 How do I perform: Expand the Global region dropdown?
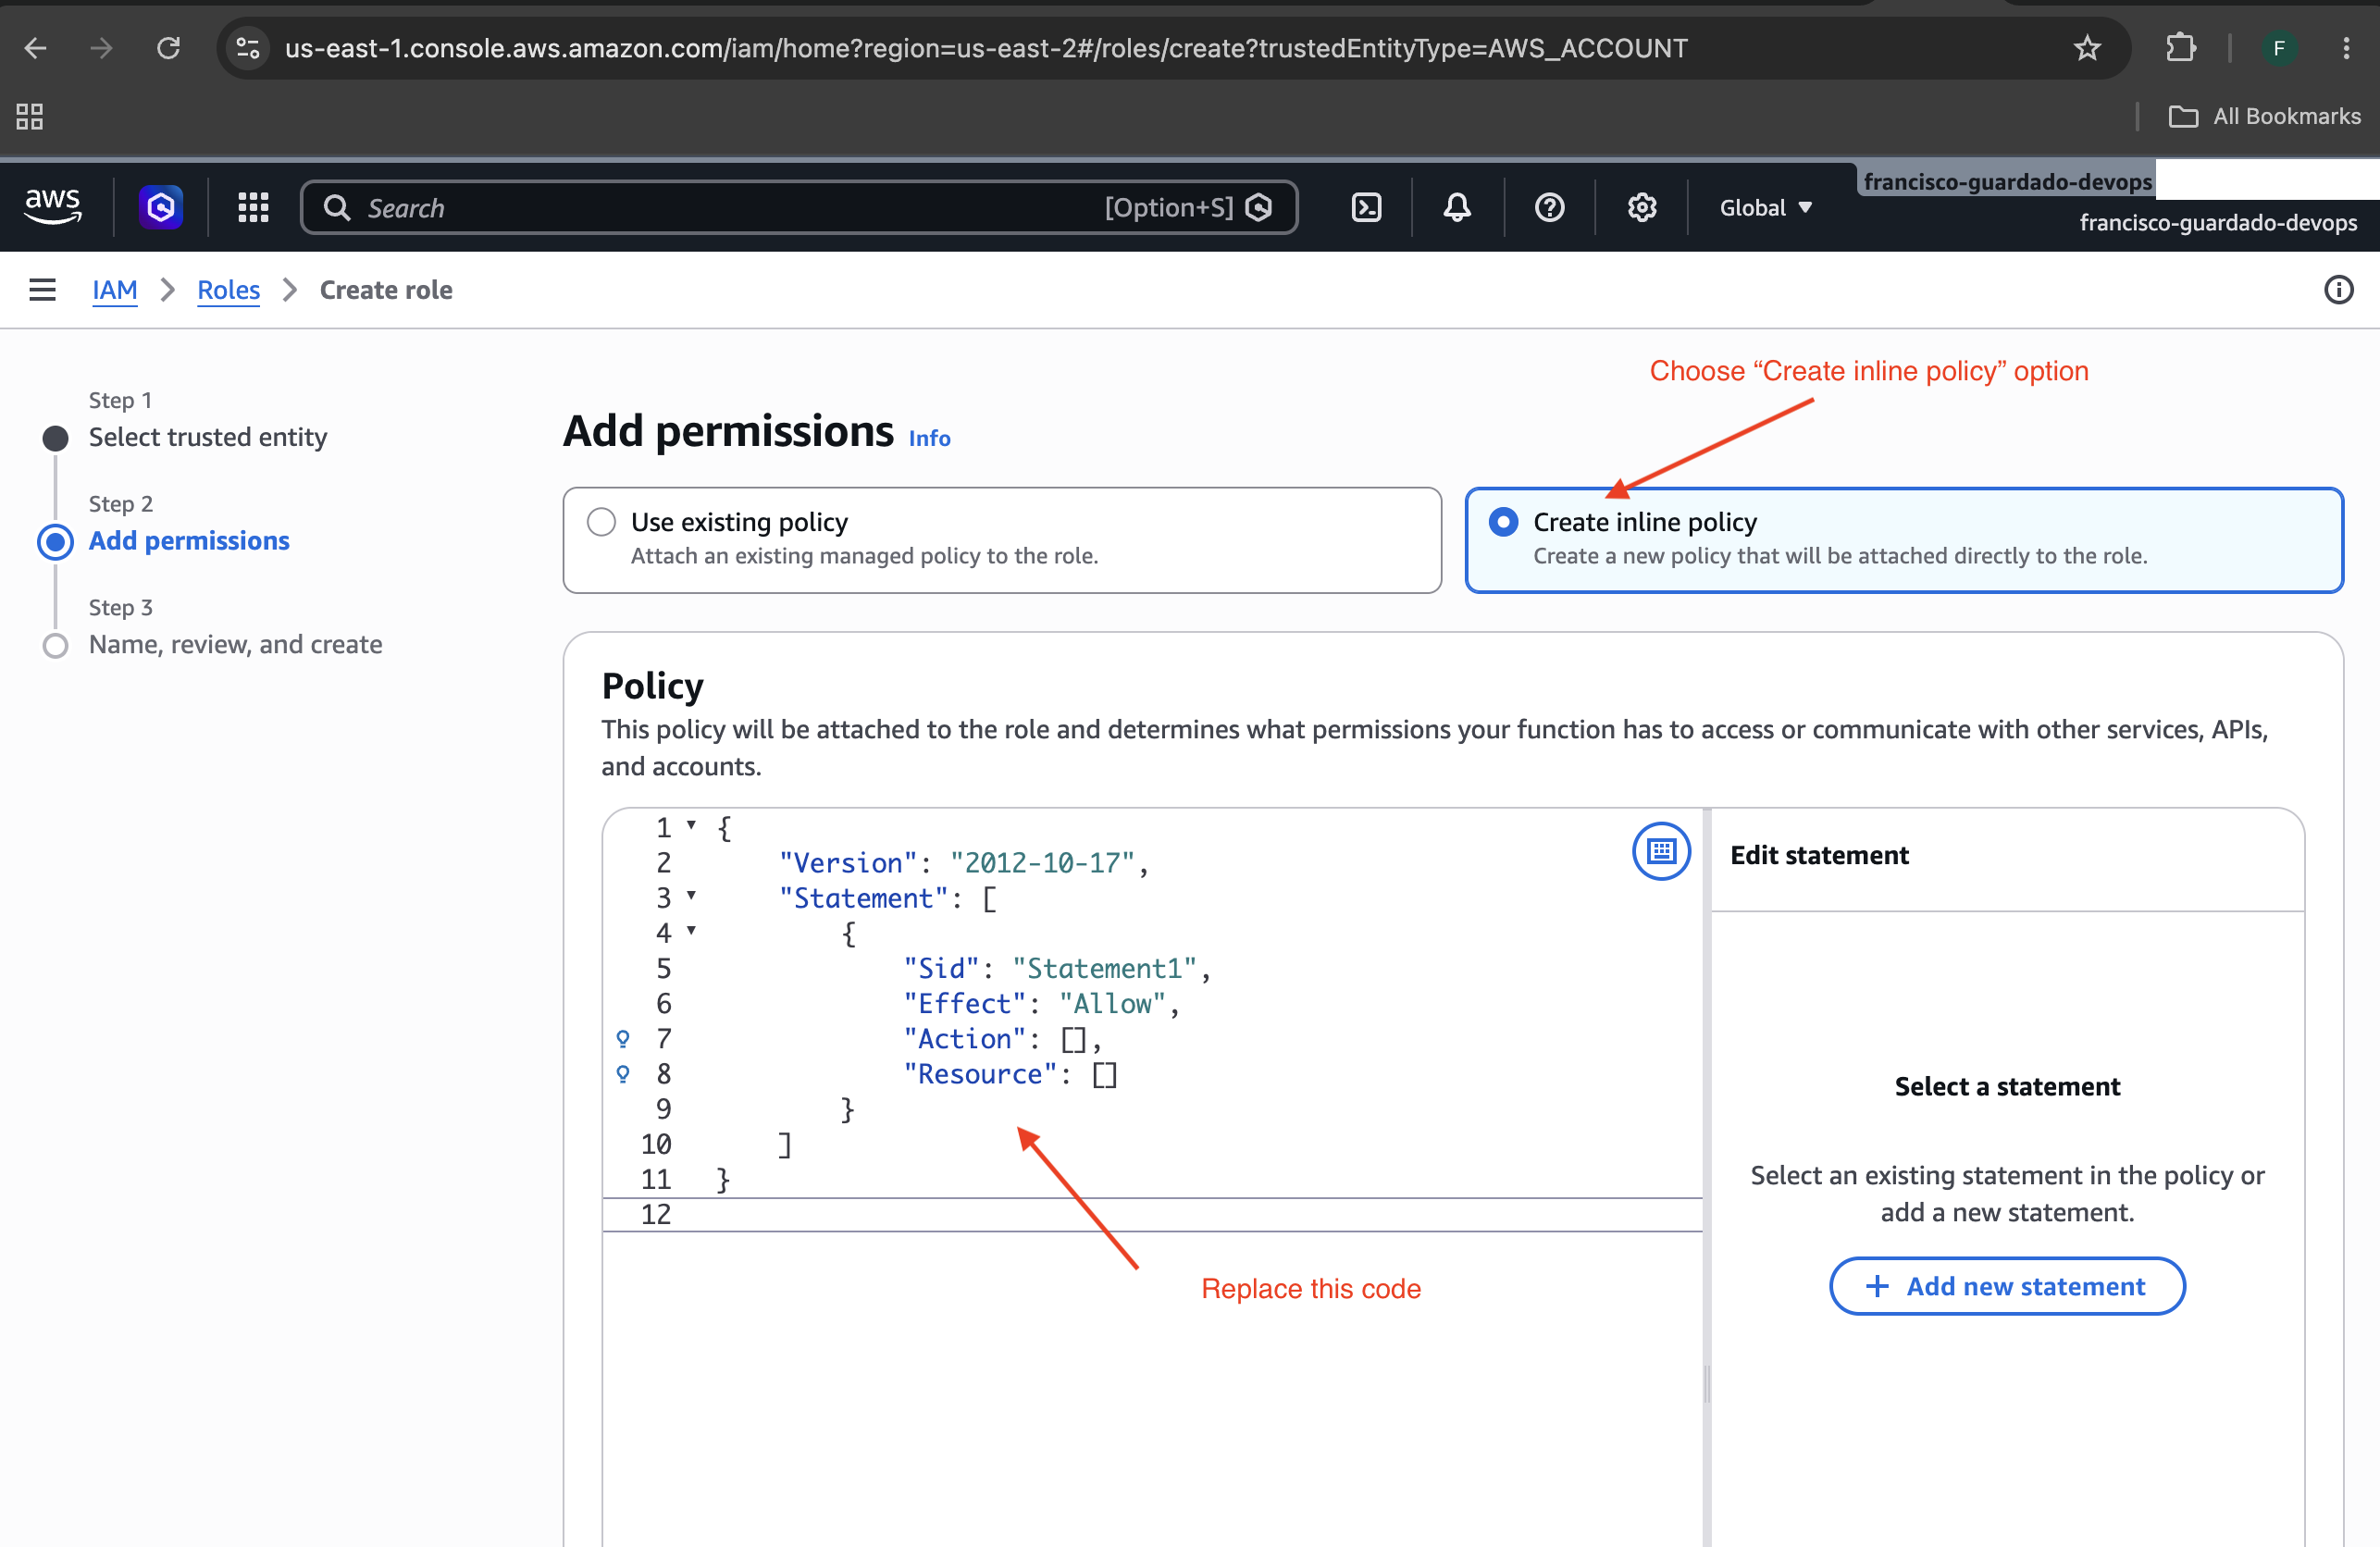pyautogui.click(x=1765, y=207)
